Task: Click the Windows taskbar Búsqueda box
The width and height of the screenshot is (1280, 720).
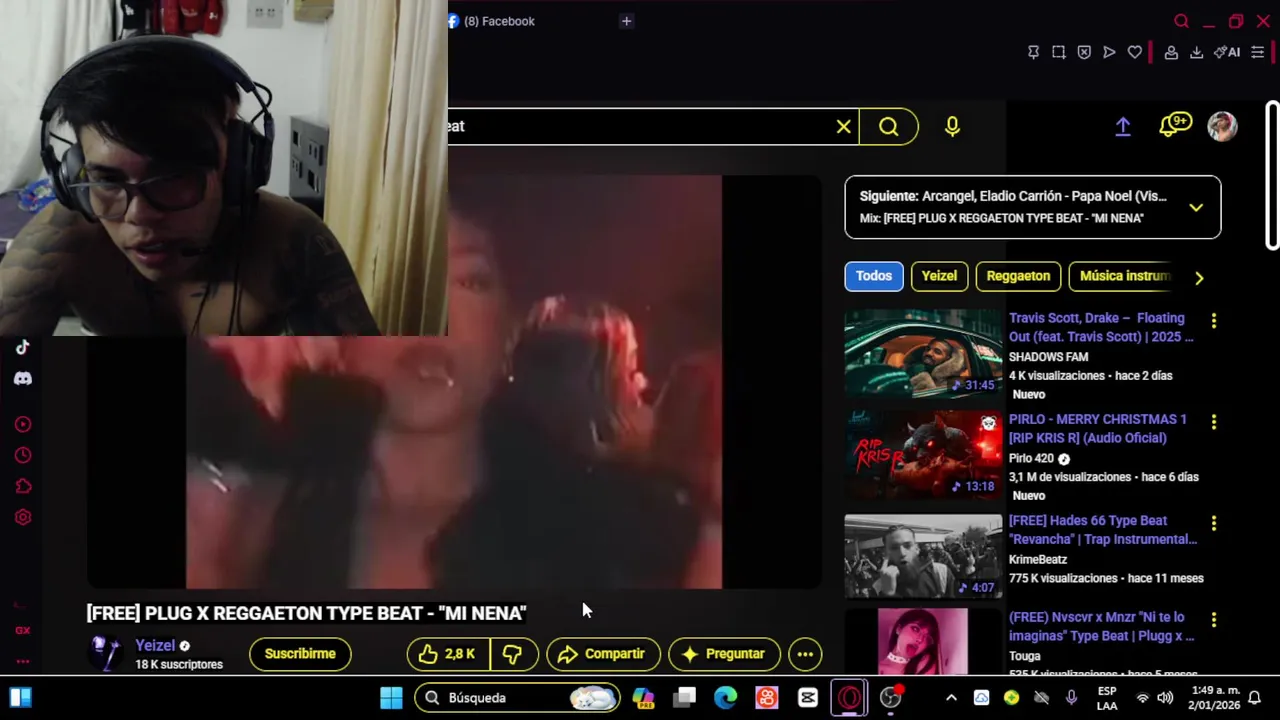Action: tap(517, 698)
